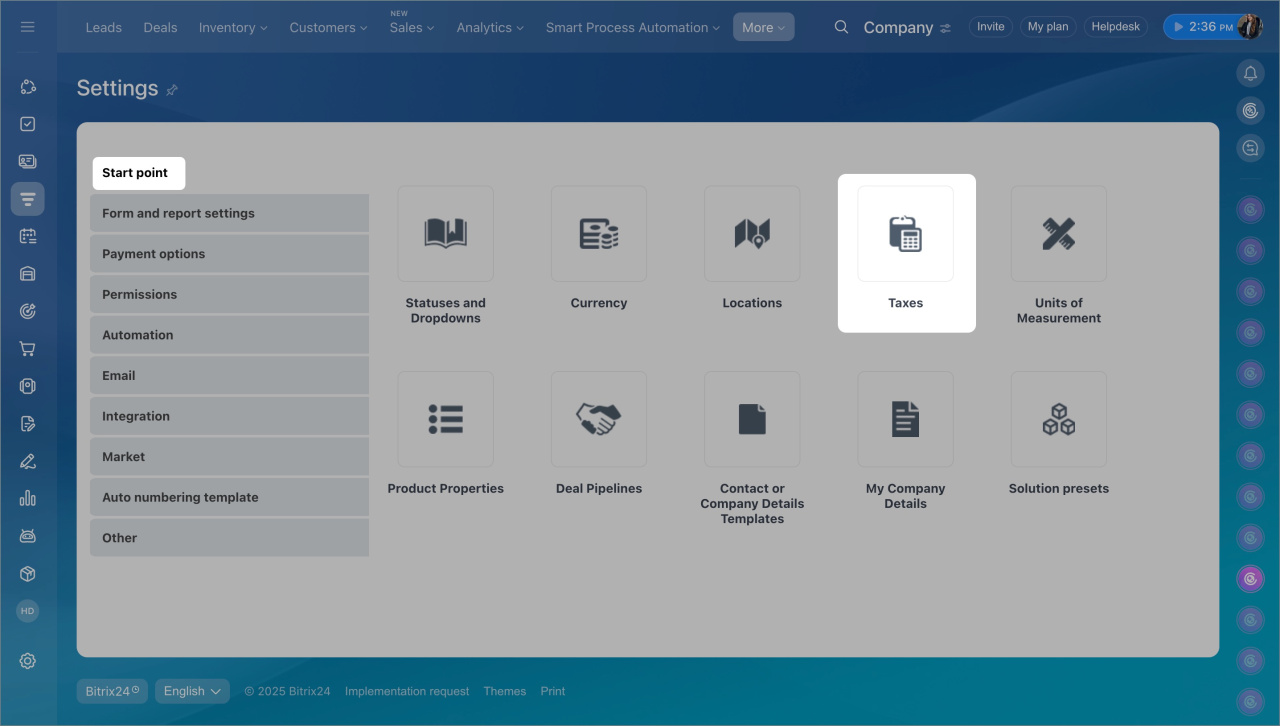Screen dimensions: 1280x726
Task: Open notifications bell in right panel
Action: coord(1249,73)
